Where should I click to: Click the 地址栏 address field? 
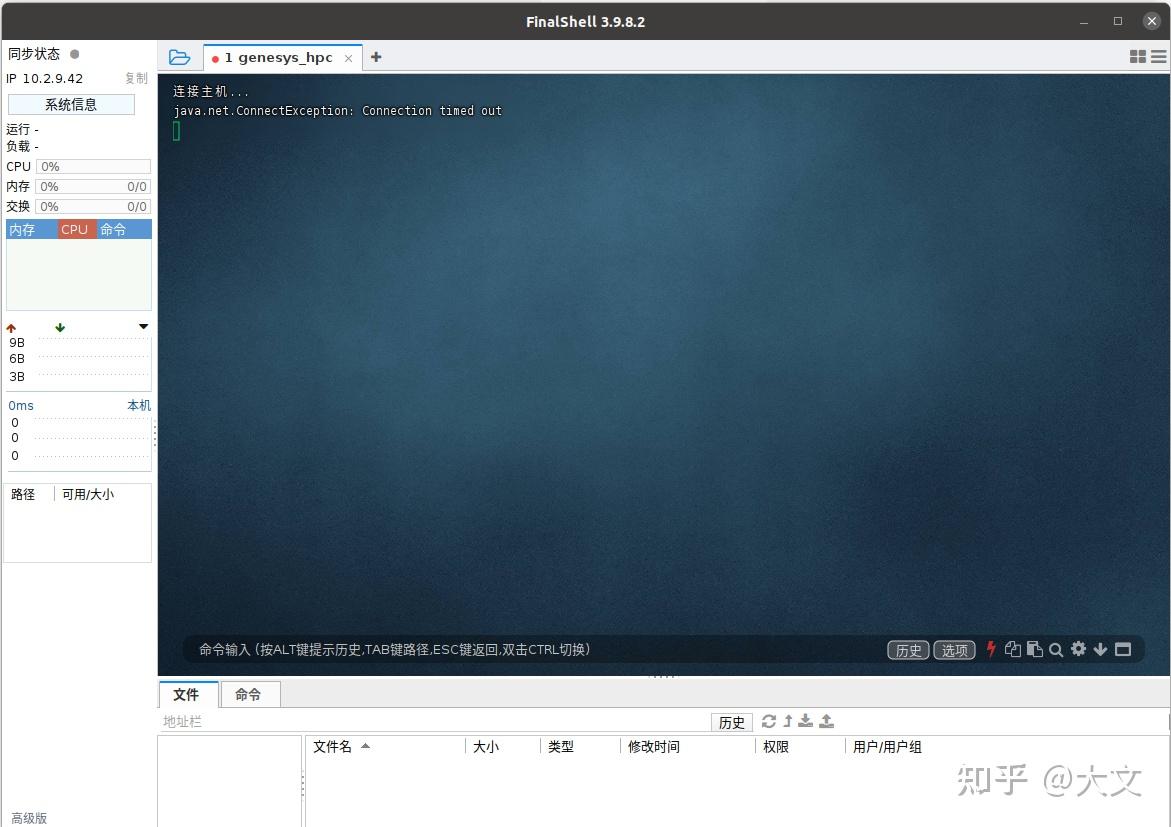[433, 722]
